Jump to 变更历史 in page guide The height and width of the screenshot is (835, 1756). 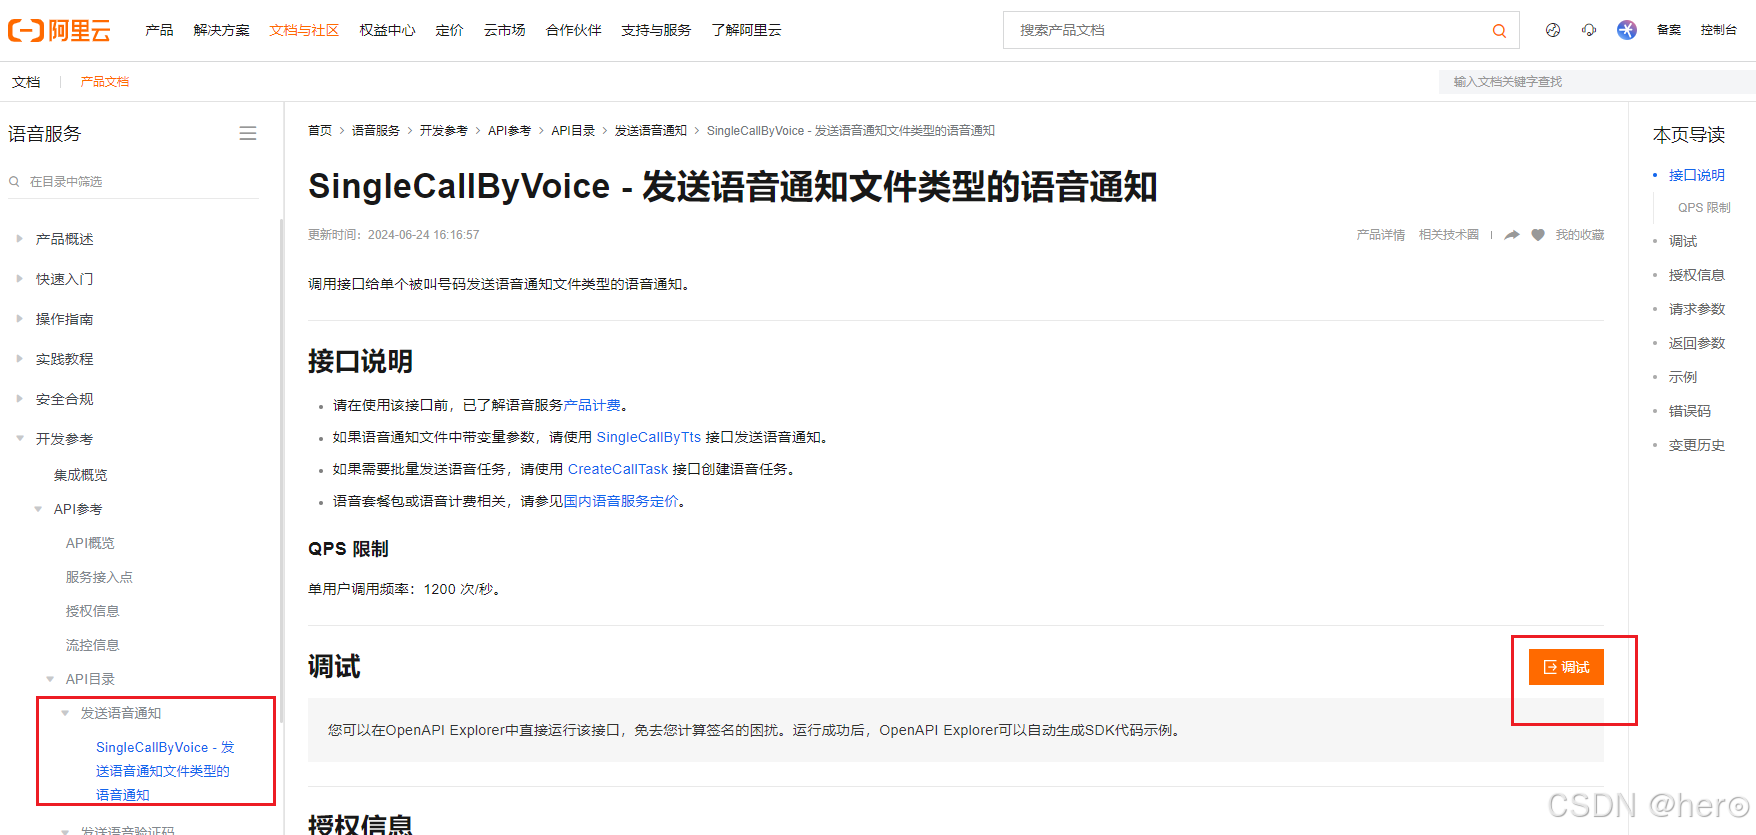(x=1696, y=445)
